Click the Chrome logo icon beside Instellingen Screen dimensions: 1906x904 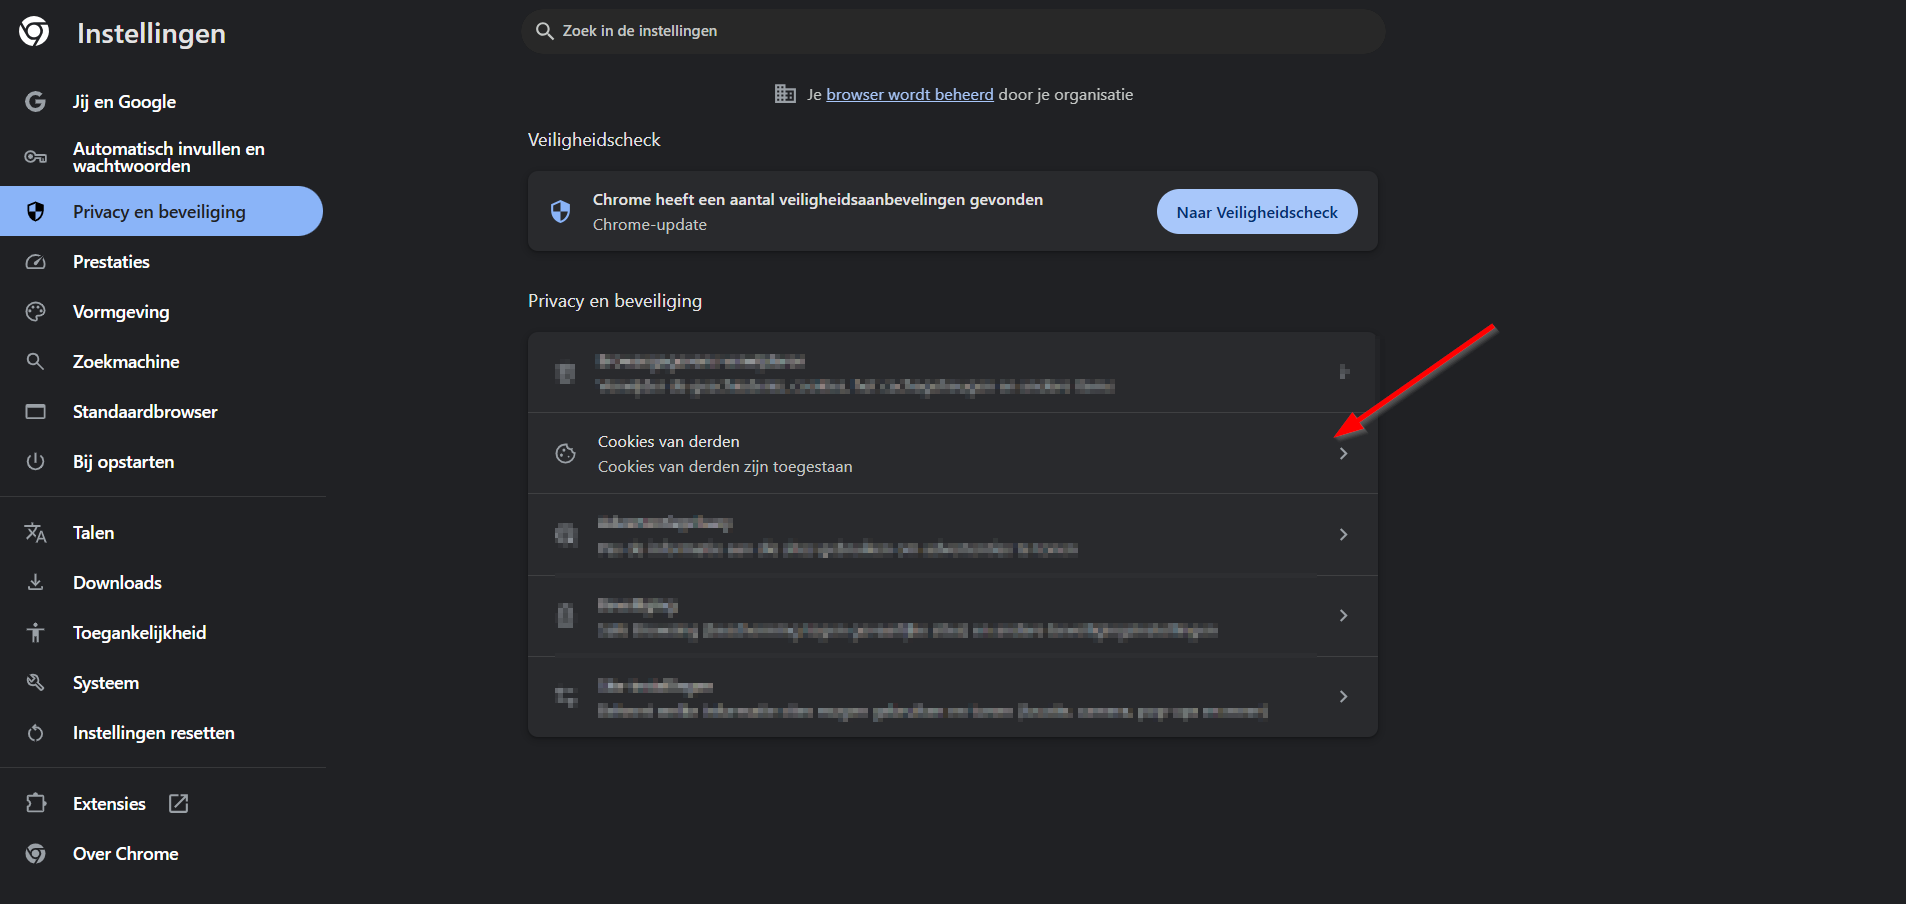tap(34, 32)
